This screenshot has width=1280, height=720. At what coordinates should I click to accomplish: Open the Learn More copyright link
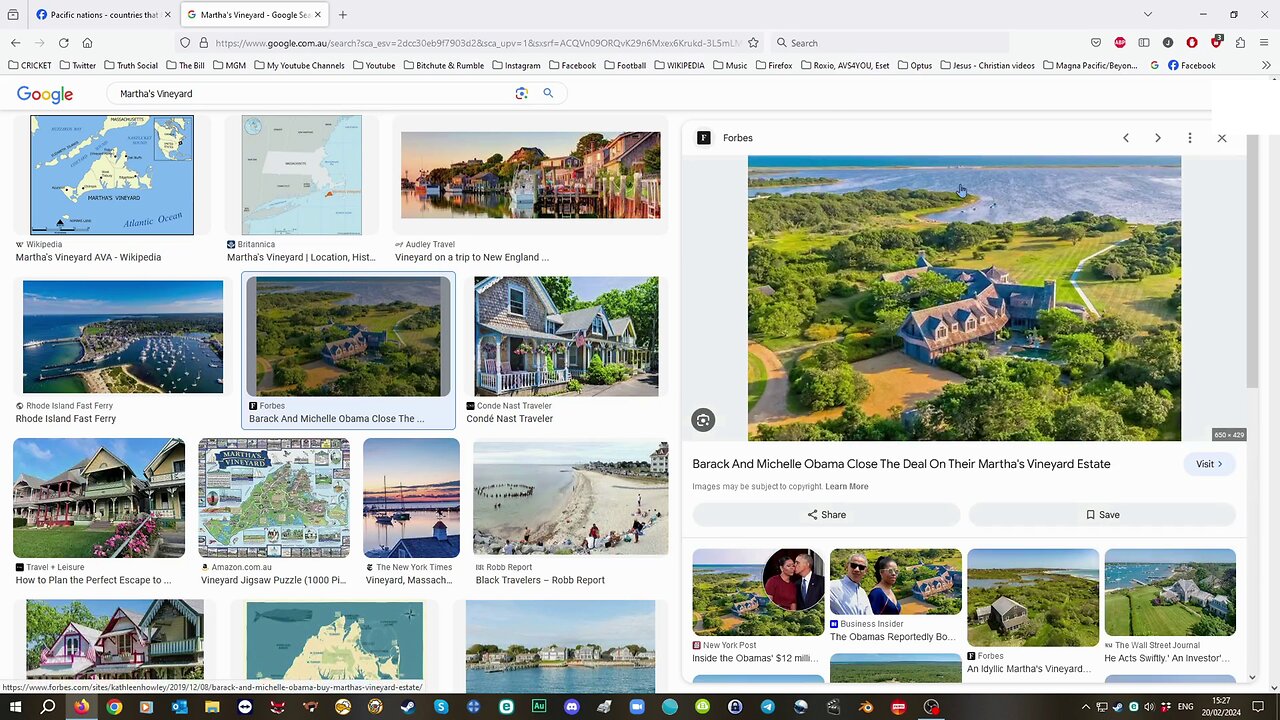point(847,487)
